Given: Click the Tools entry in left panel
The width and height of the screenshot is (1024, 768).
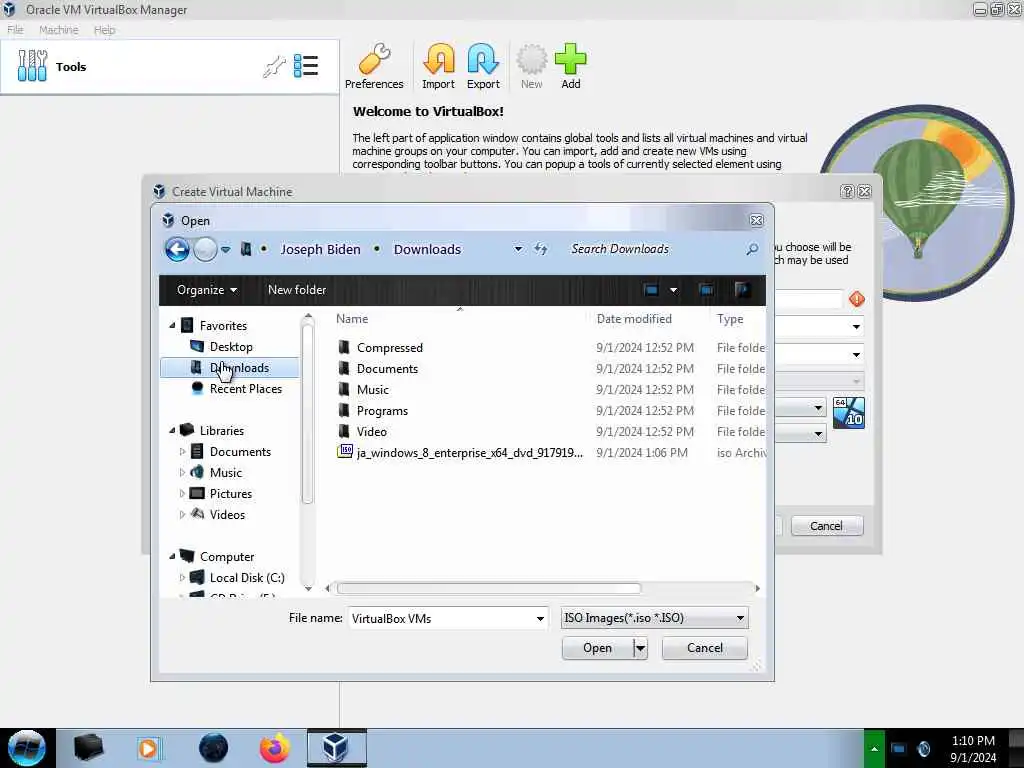Looking at the screenshot, I should 170,67.
